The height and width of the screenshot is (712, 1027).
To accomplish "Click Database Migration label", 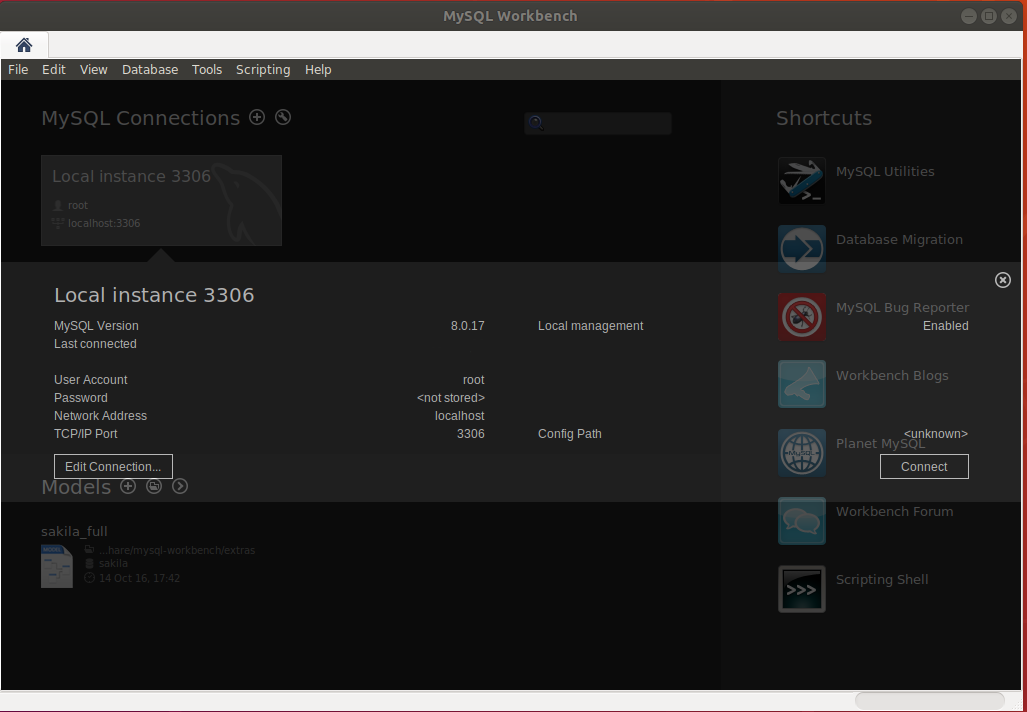I will [x=899, y=240].
